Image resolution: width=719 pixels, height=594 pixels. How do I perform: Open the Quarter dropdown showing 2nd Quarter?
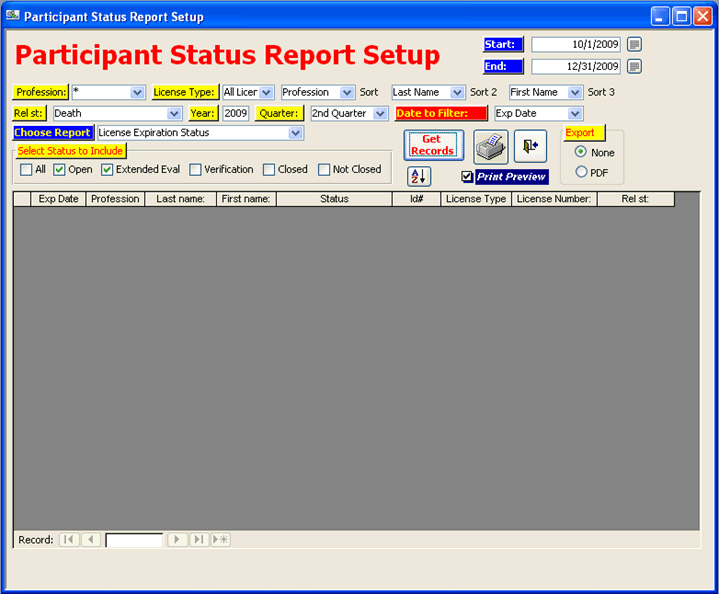click(x=380, y=114)
